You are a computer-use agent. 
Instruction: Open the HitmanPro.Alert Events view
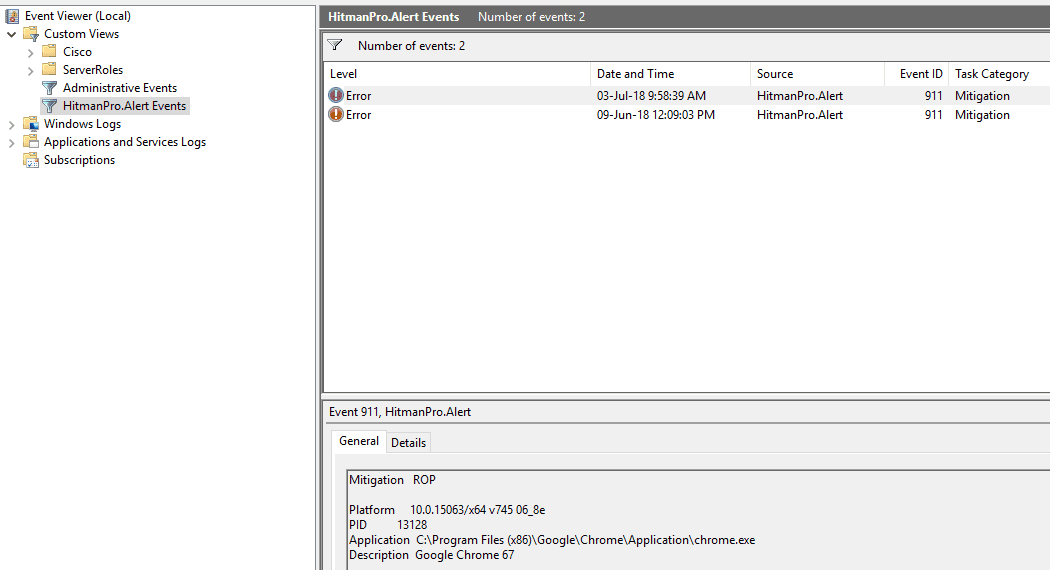click(125, 106)
